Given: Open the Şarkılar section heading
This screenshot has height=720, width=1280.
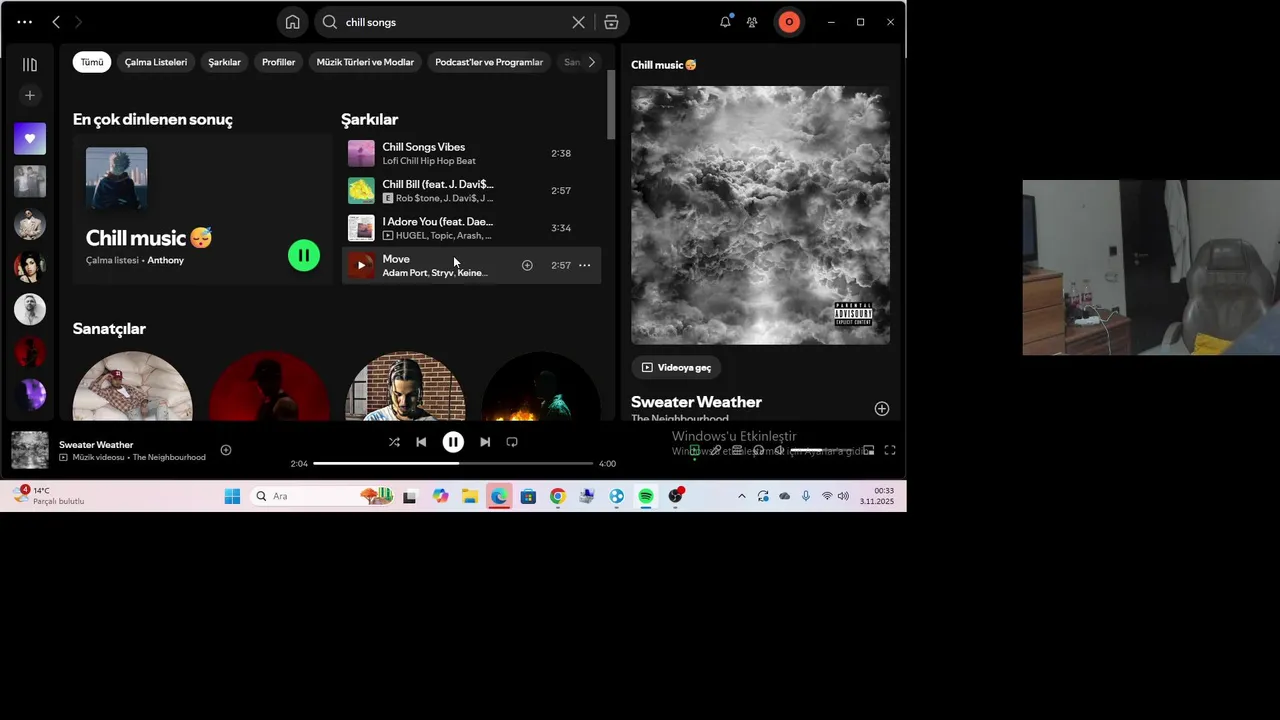Looking at the screenshot, I should click(x=370, y=120).
